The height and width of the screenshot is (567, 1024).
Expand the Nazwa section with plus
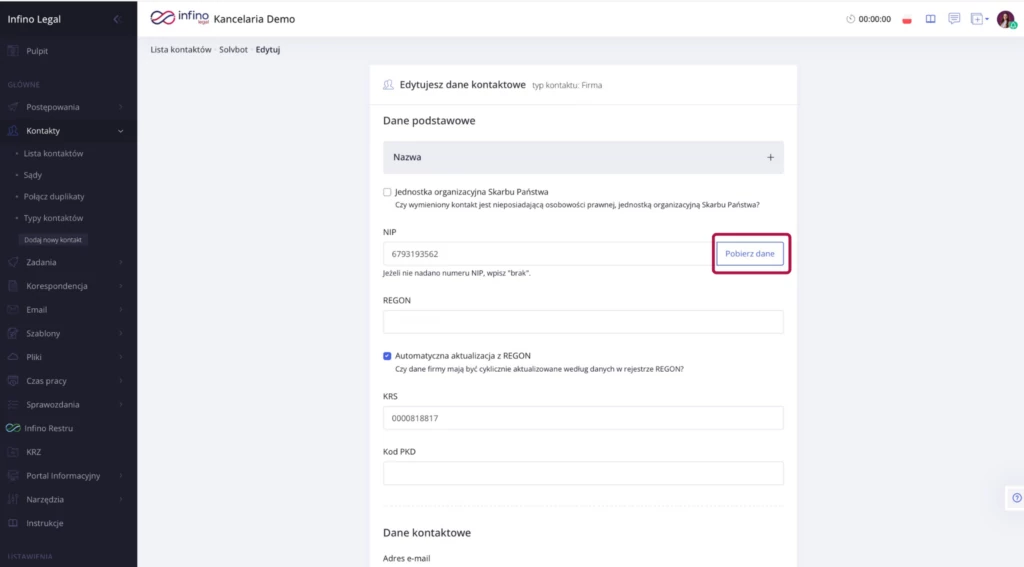pyautogui.click(x=770, y=157)
